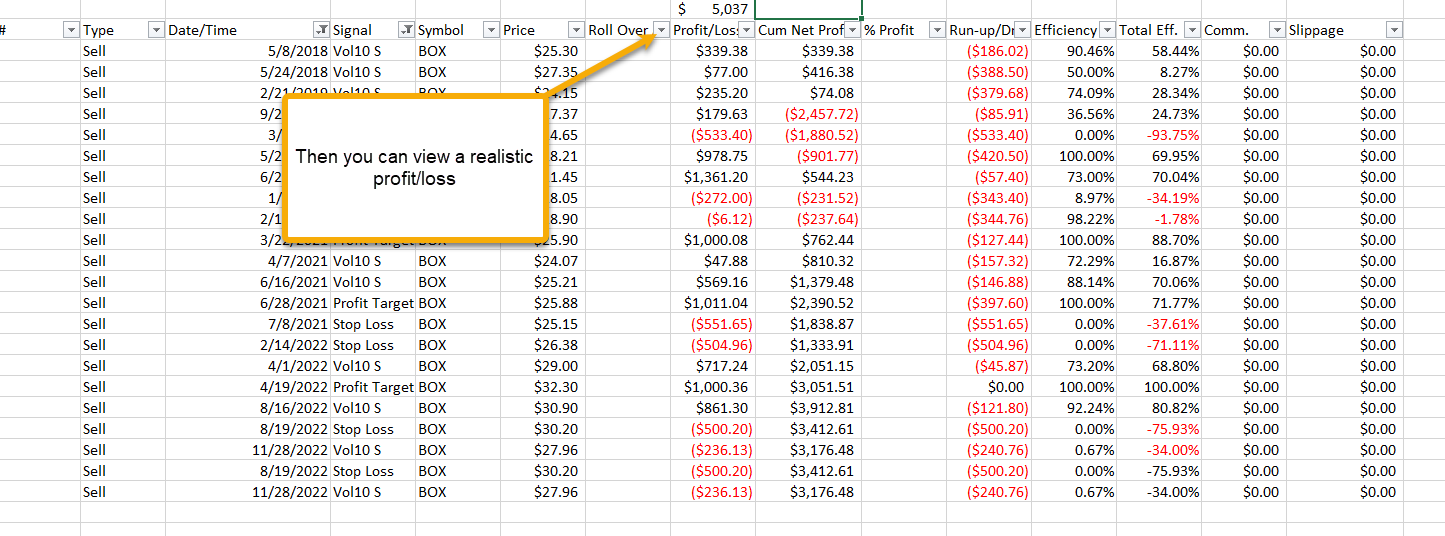The height and width of the screenshot is (536, 1445).
Task: Select the $416.38 cumulative profit cell
Action: [x=808, y=72]
